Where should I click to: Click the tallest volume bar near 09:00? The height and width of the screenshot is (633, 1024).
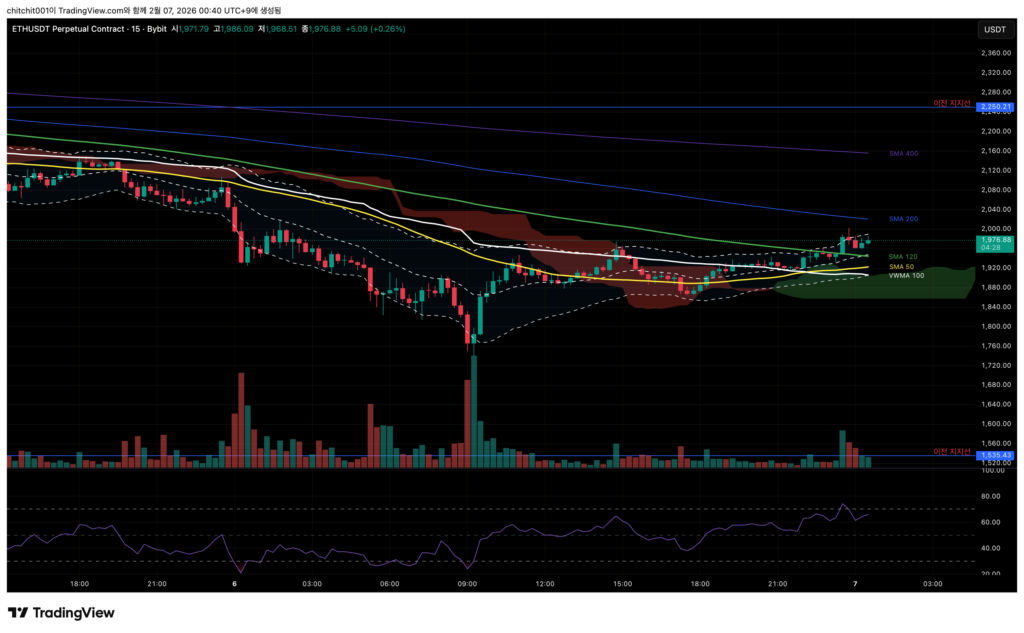click(474, 410)
